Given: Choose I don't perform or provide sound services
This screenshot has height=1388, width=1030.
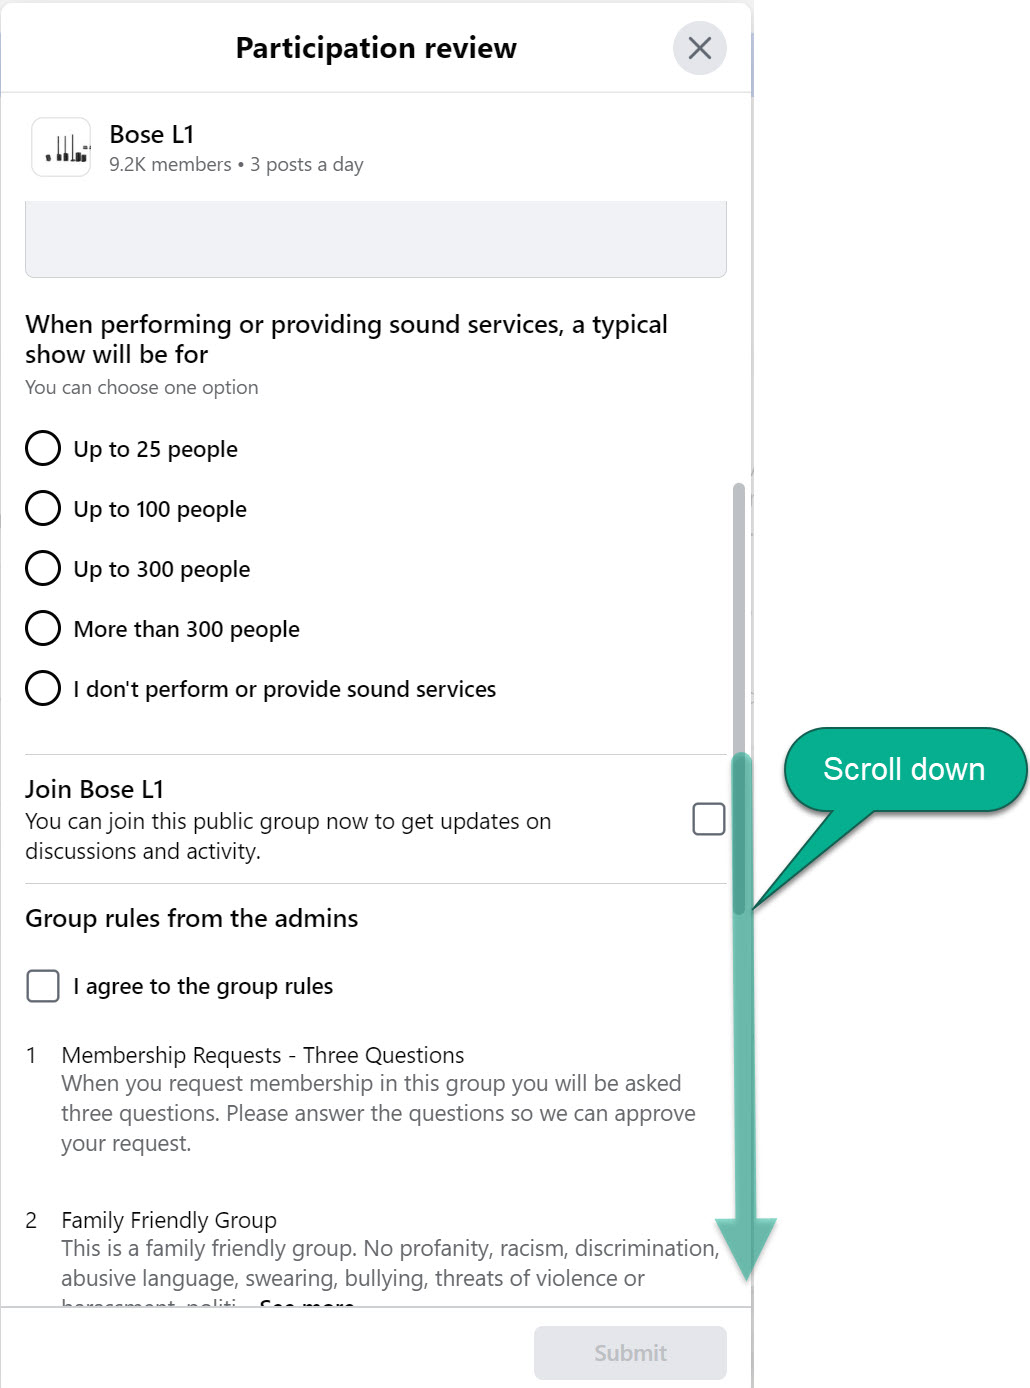Looking at the screenshot, I should tap(43, 688).
